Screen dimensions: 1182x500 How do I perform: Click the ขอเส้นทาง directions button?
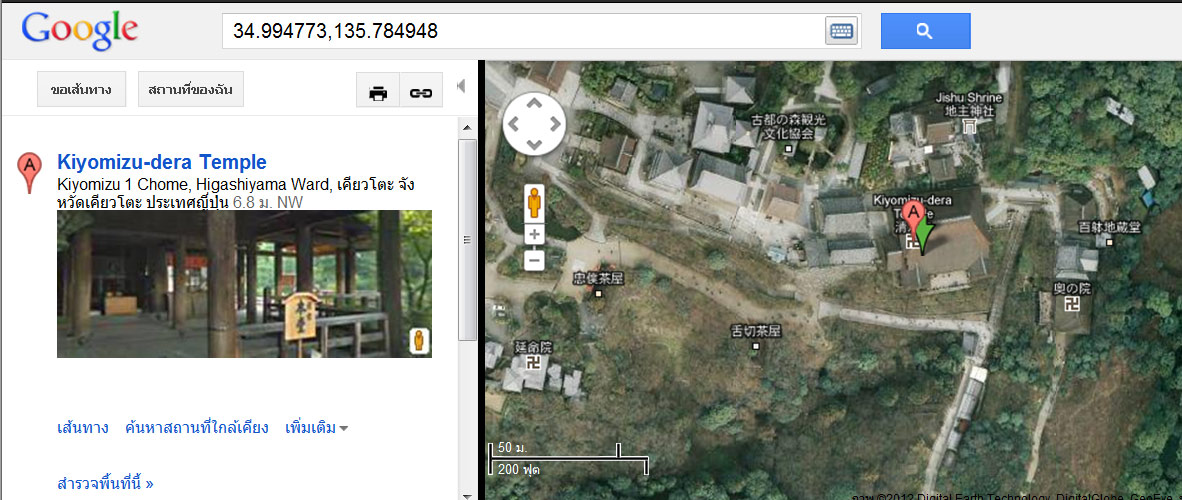pos(81,90)
